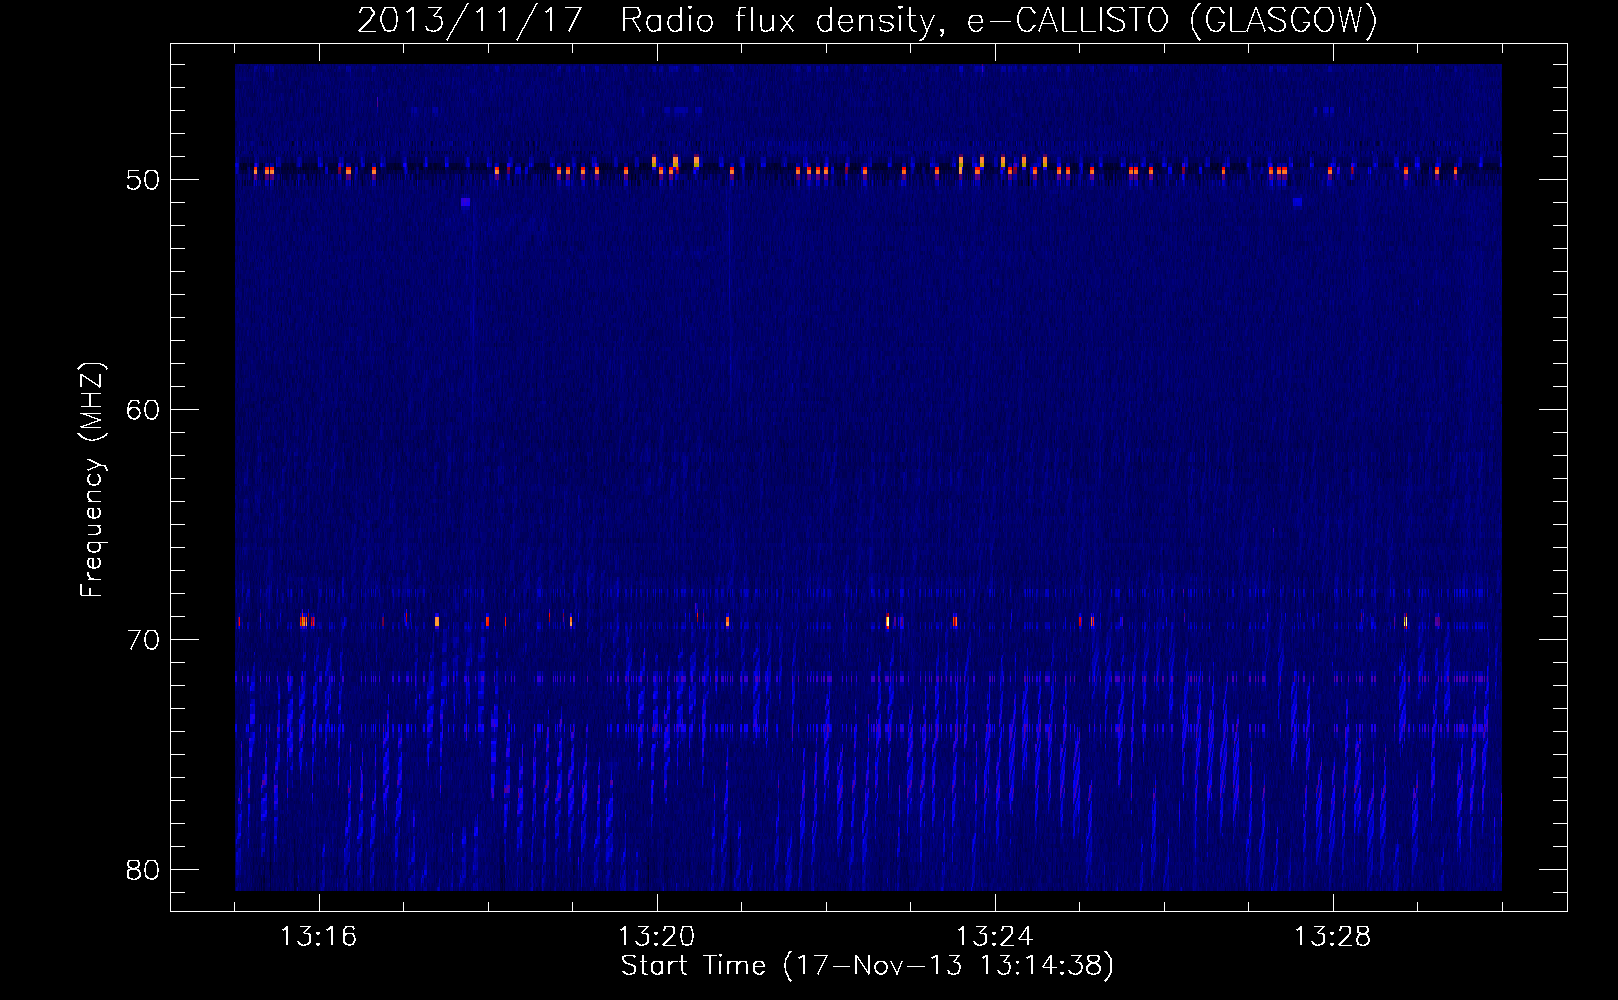
Task: Click the 50 frequency tick label
Action: [143, 180]
